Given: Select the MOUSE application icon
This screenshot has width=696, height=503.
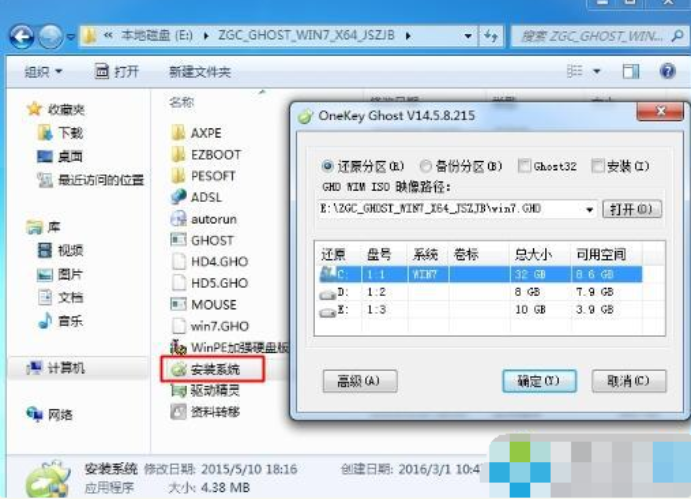Looking at the screenshot, I should [178, 304].
